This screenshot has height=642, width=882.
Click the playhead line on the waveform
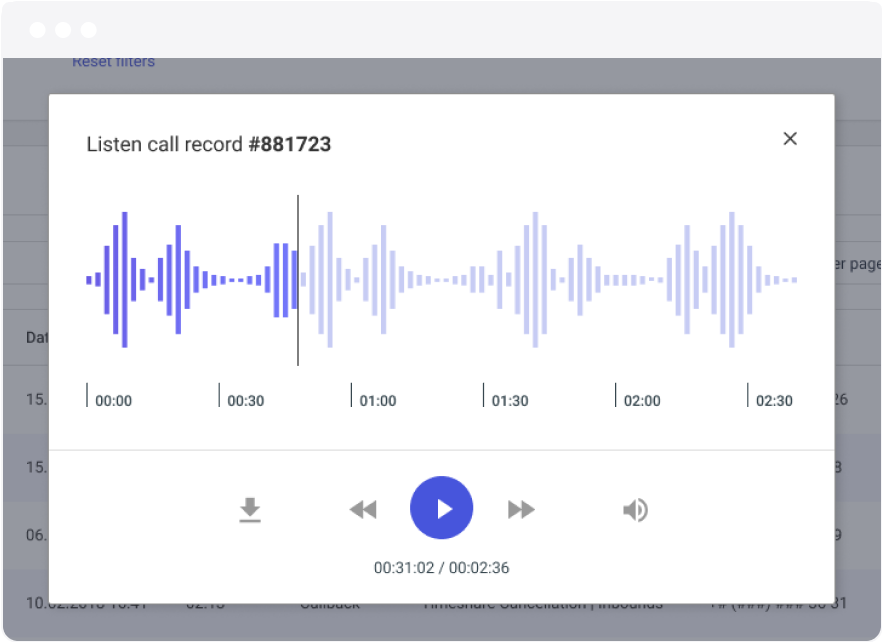pyautogui.click(x=297, y=280)
